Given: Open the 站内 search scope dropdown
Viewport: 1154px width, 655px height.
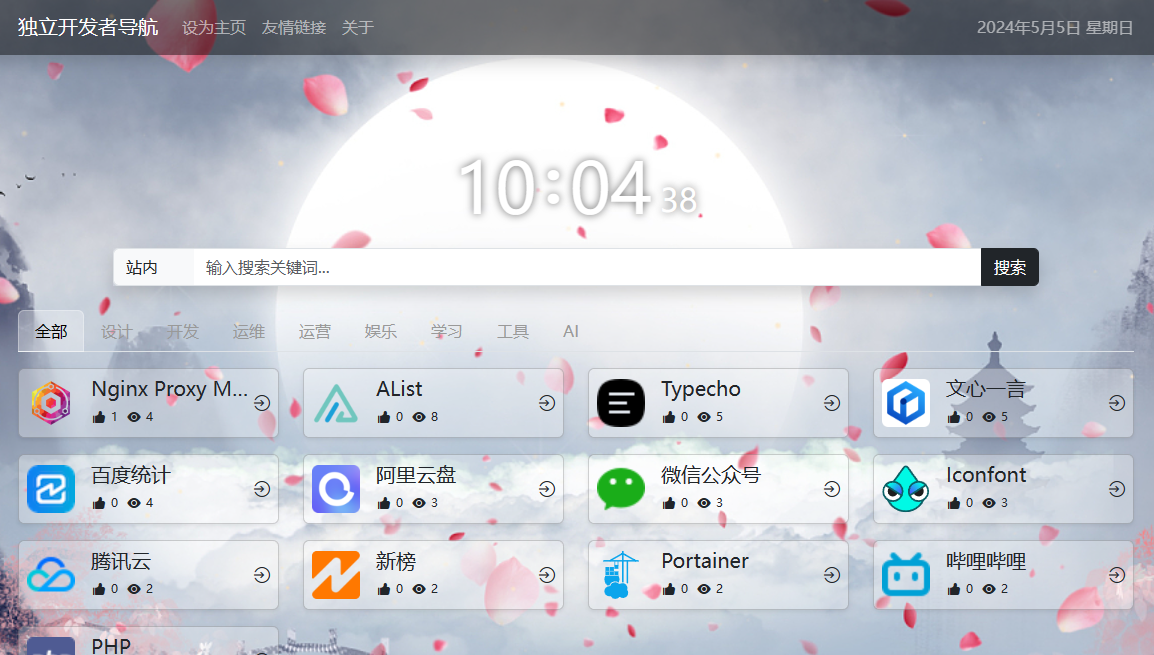Looking at the screenshot, I should click(154, 267).
